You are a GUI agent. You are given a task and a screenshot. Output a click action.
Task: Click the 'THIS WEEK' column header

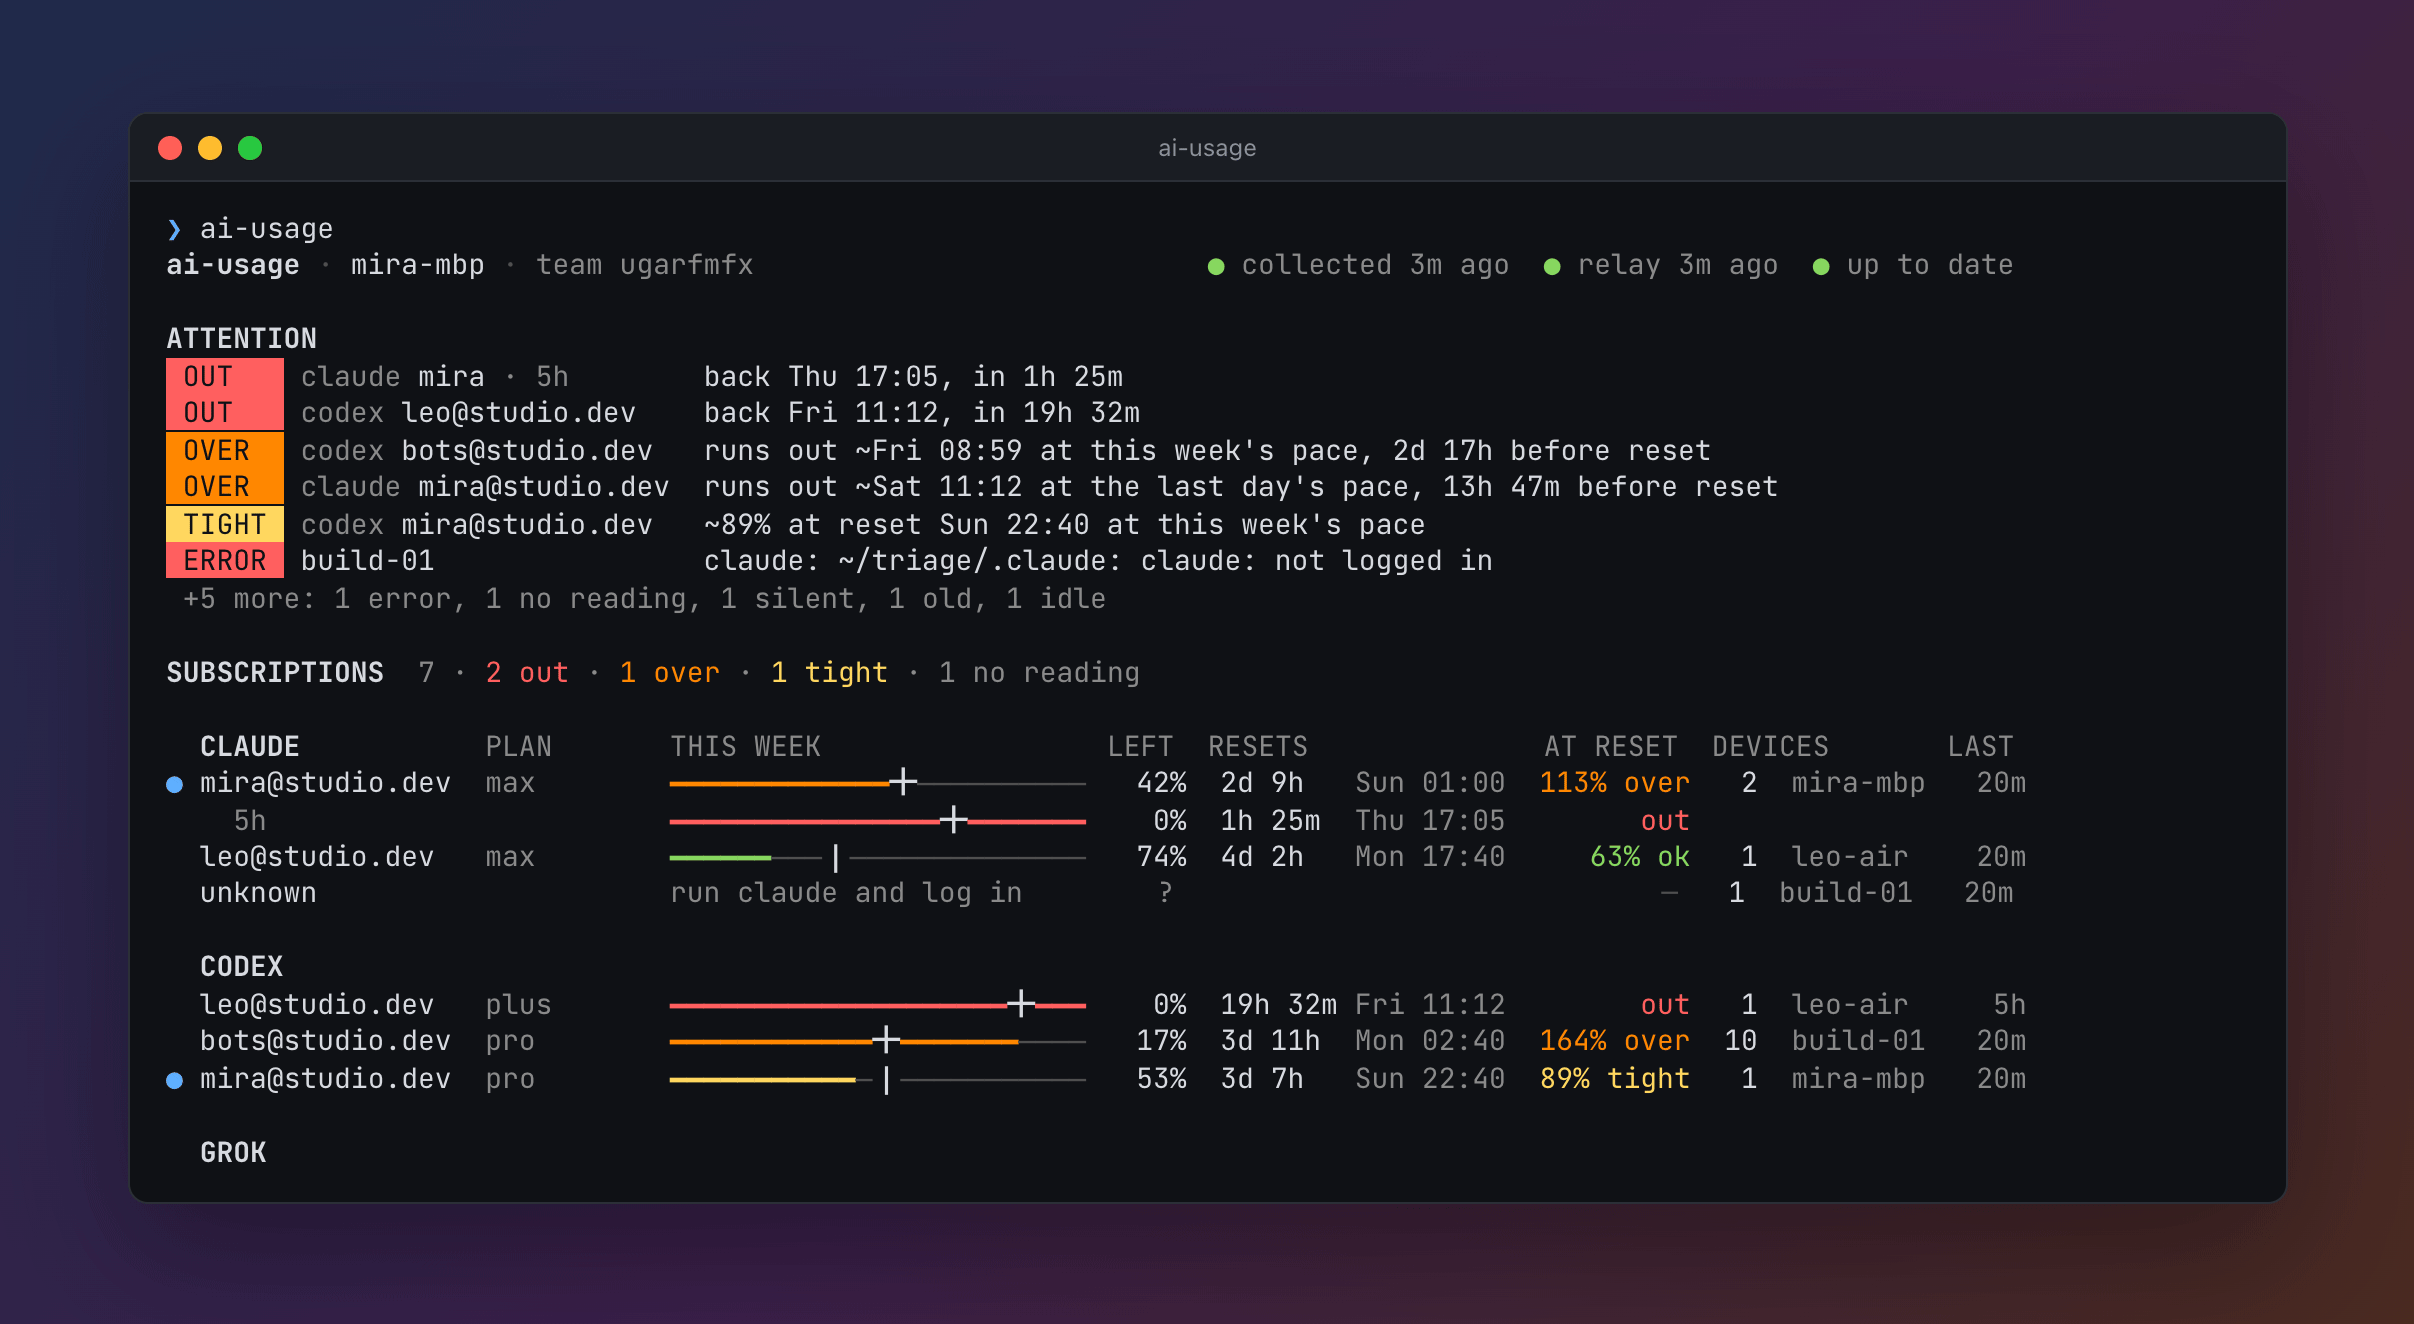pos(745,747)
